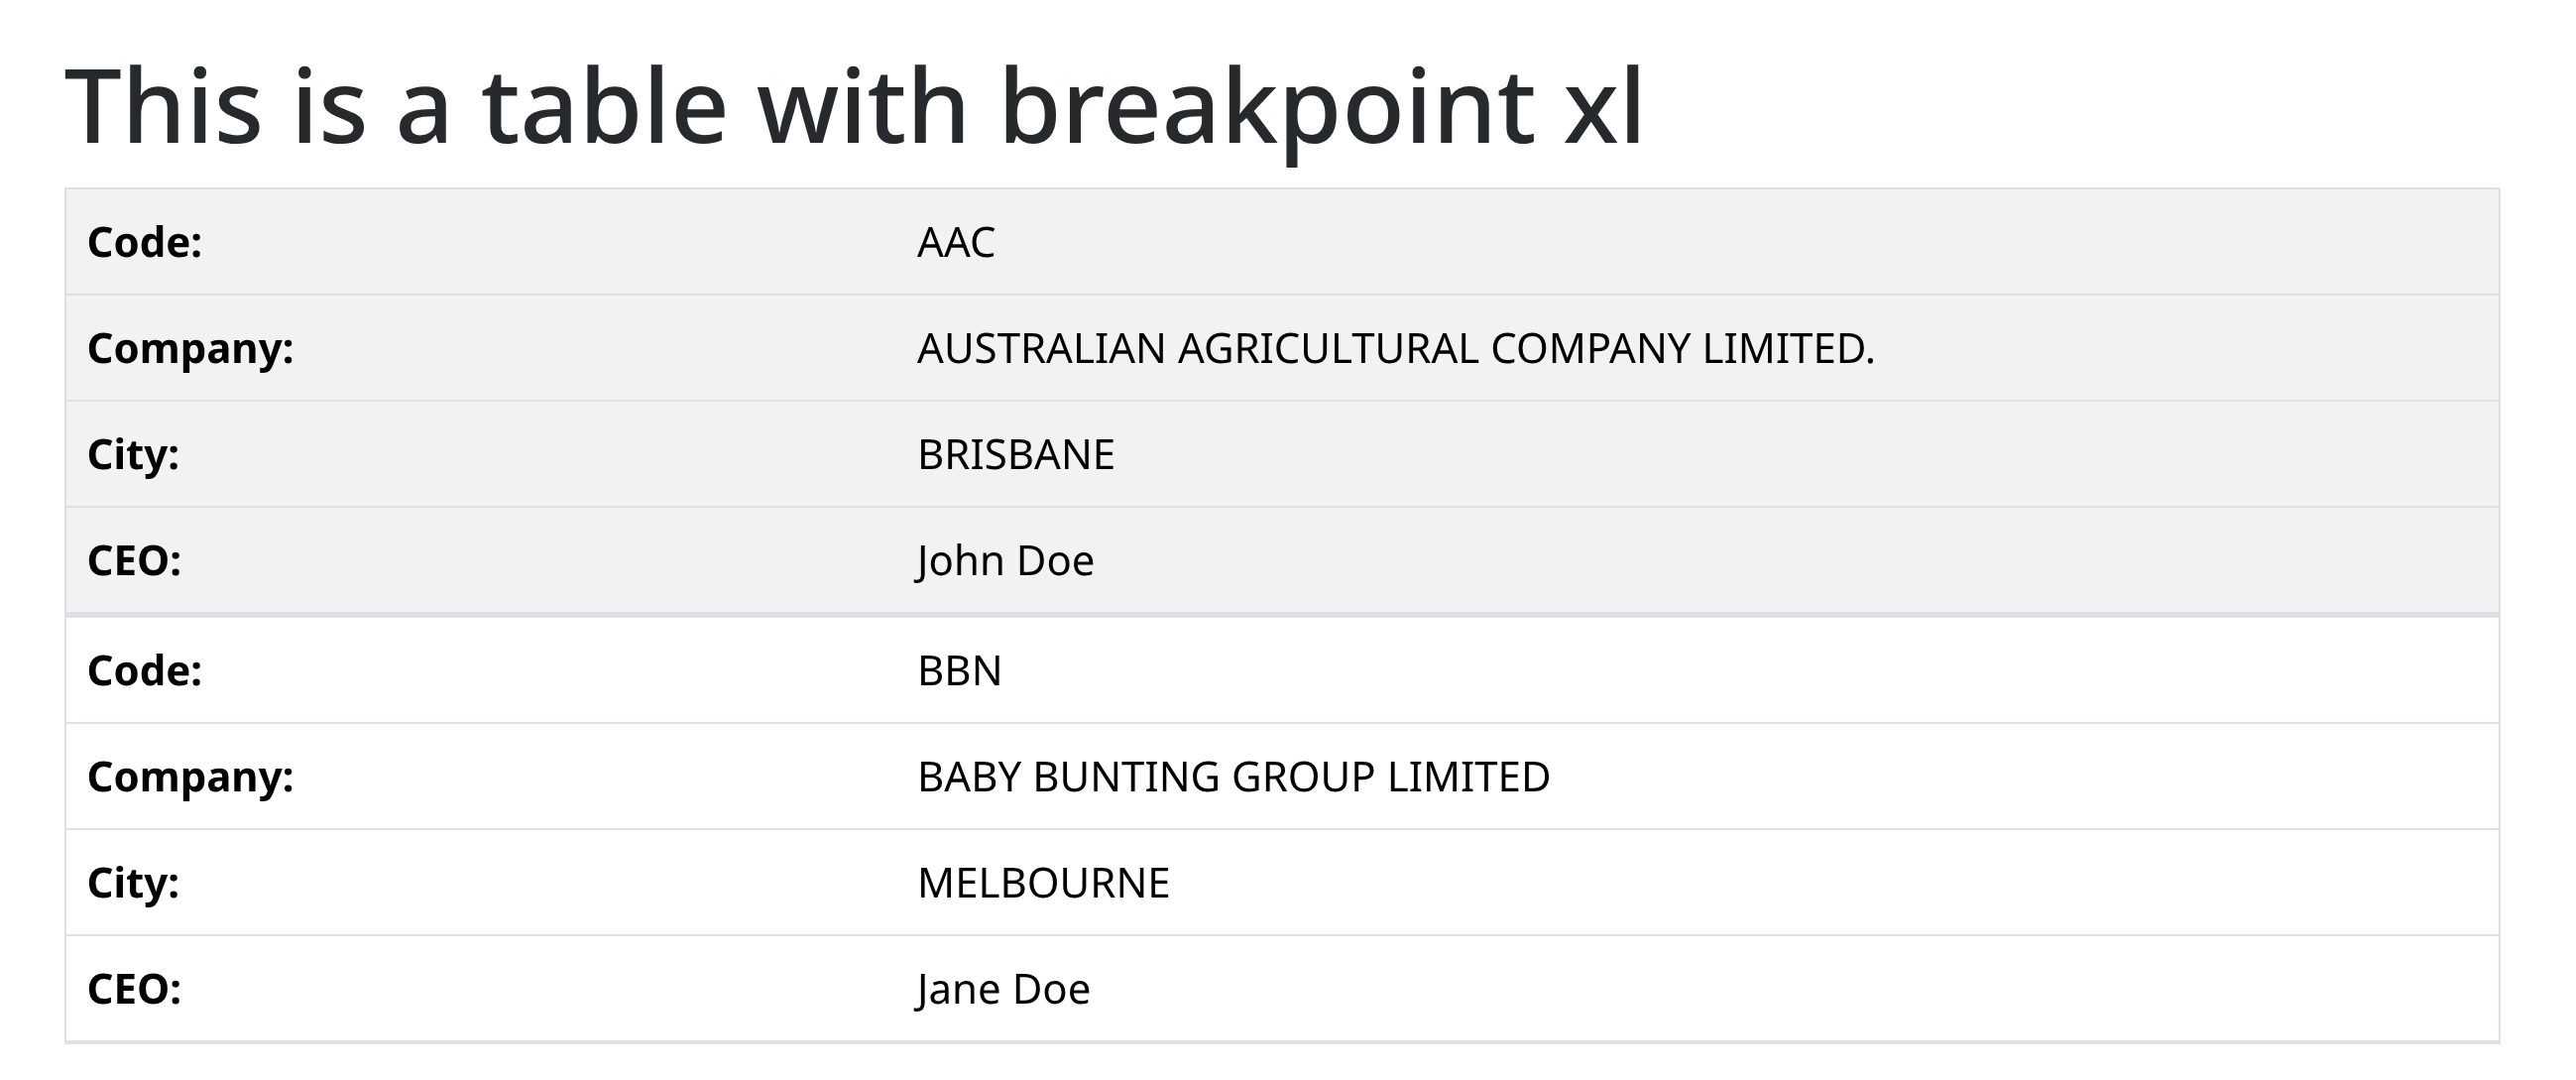Click BABY BUNTING GROUP LIMITED text
2576x1080 pixels.
coord(1233,776)
